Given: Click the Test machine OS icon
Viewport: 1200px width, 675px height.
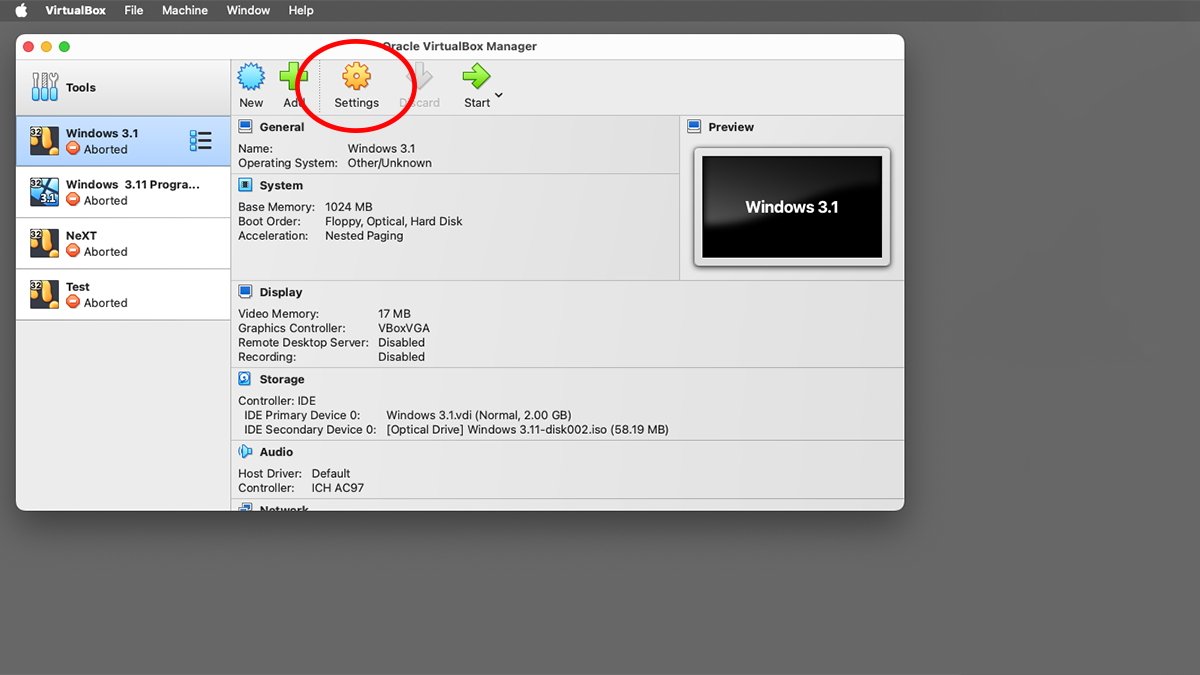Looking at the screenshot, I should 44,294.
